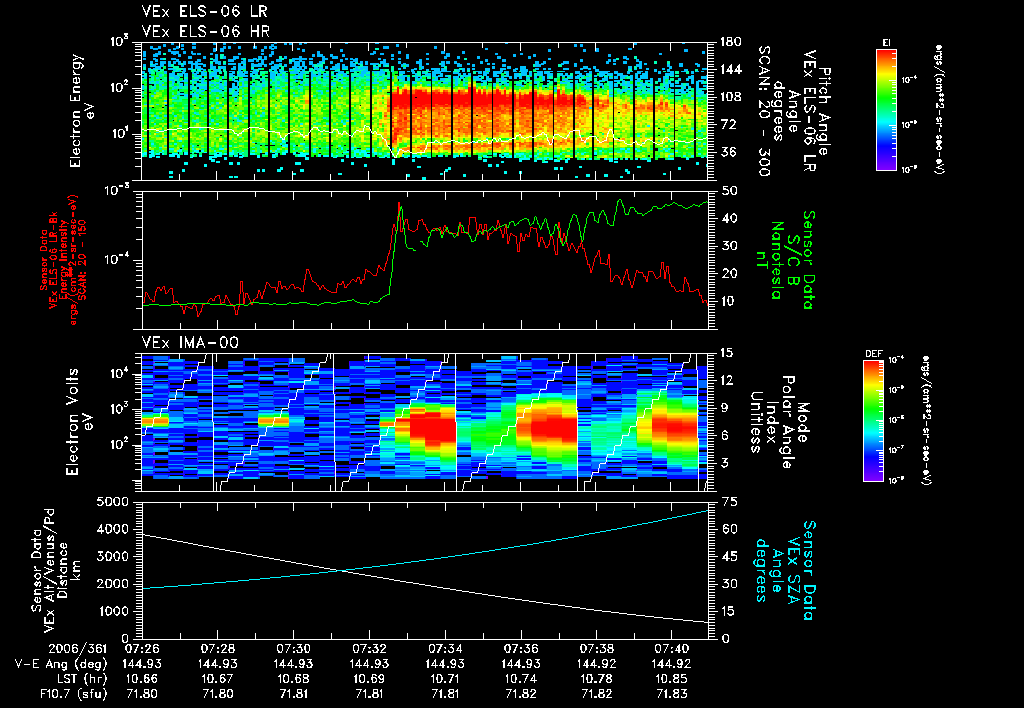
Task: Click the LST value 10.85
Action: 671,679
